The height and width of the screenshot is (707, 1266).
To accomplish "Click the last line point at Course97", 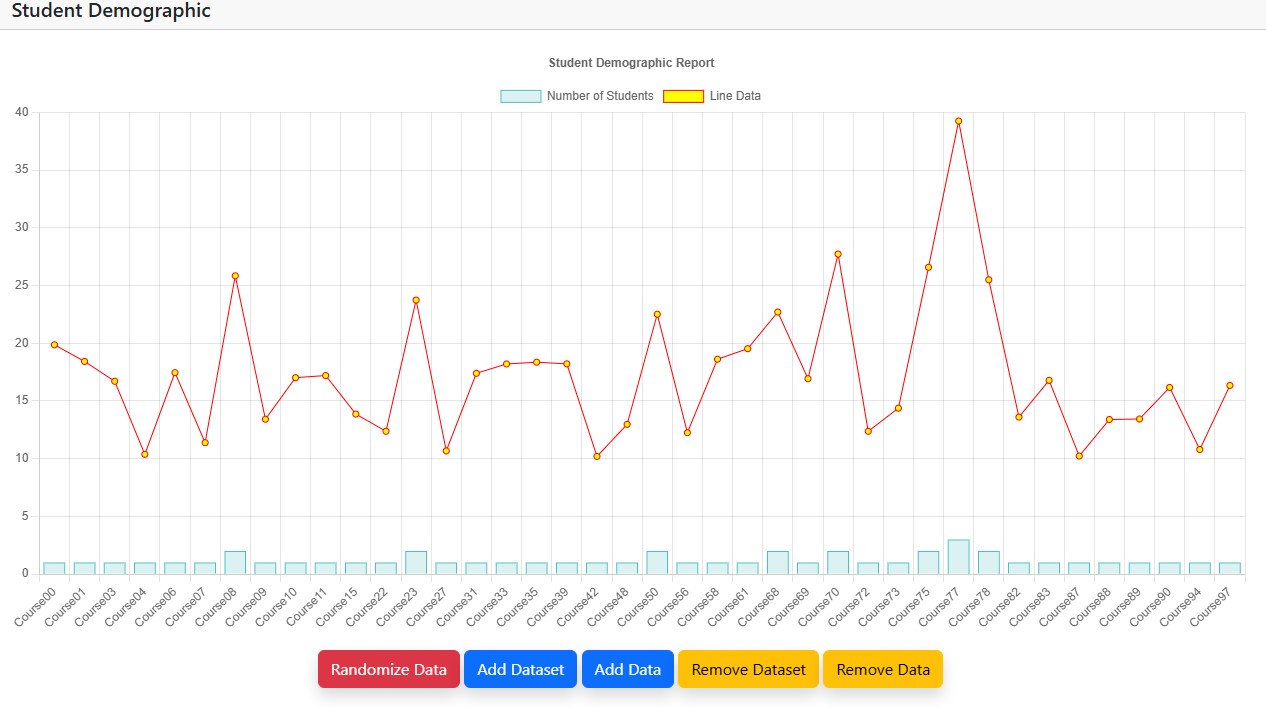I will pyautogui.click(x=1230, y=386).
